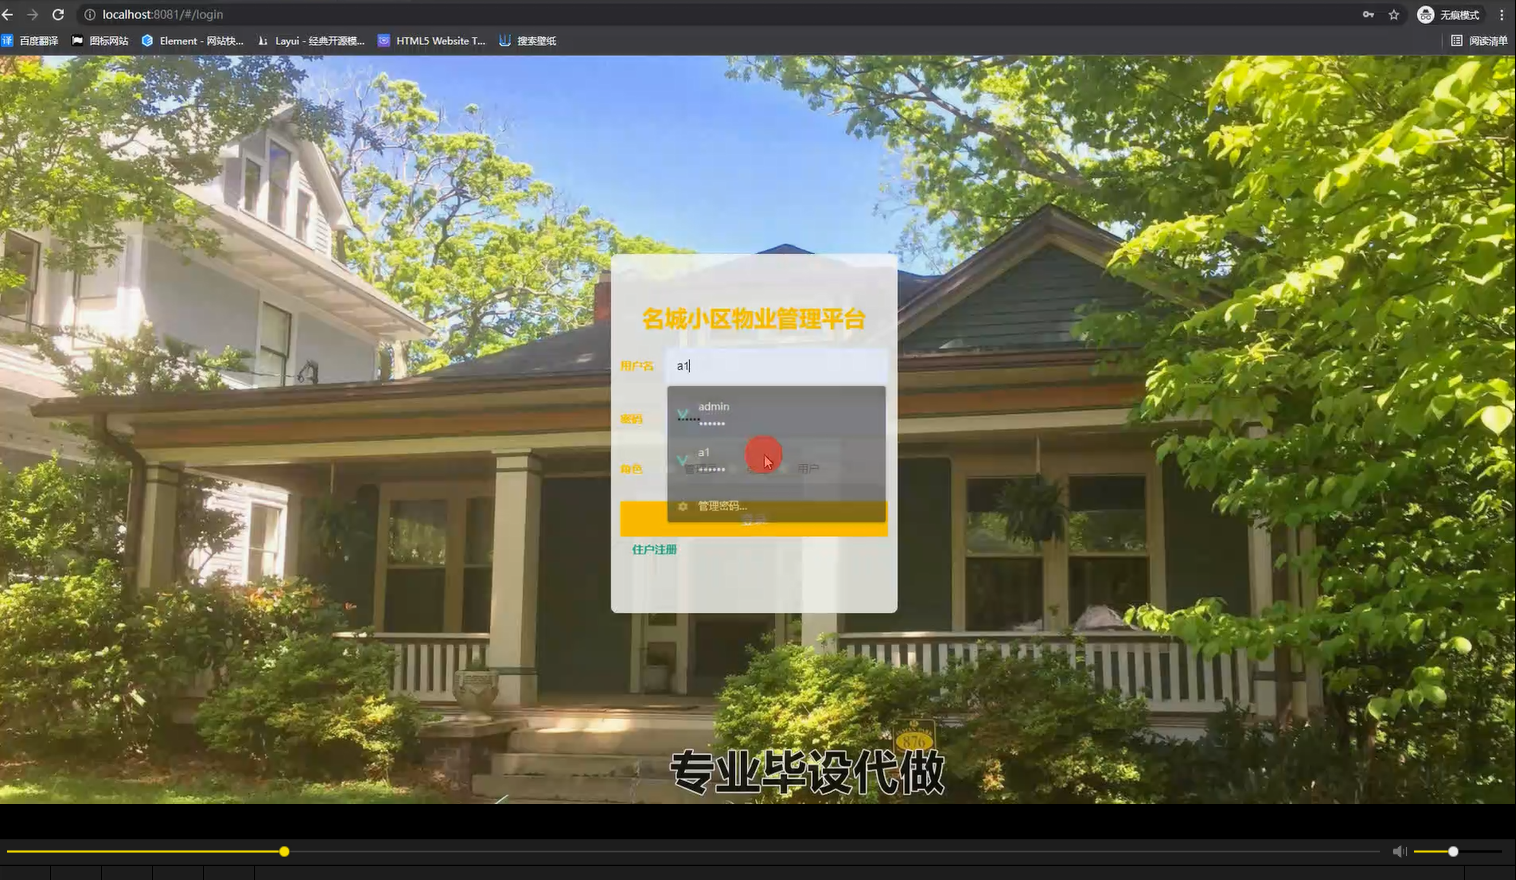The image size is (1516, 880).
Task: Open the Chrome three-dot menu
Action: pyautogui.click(x=1503, y=14)
